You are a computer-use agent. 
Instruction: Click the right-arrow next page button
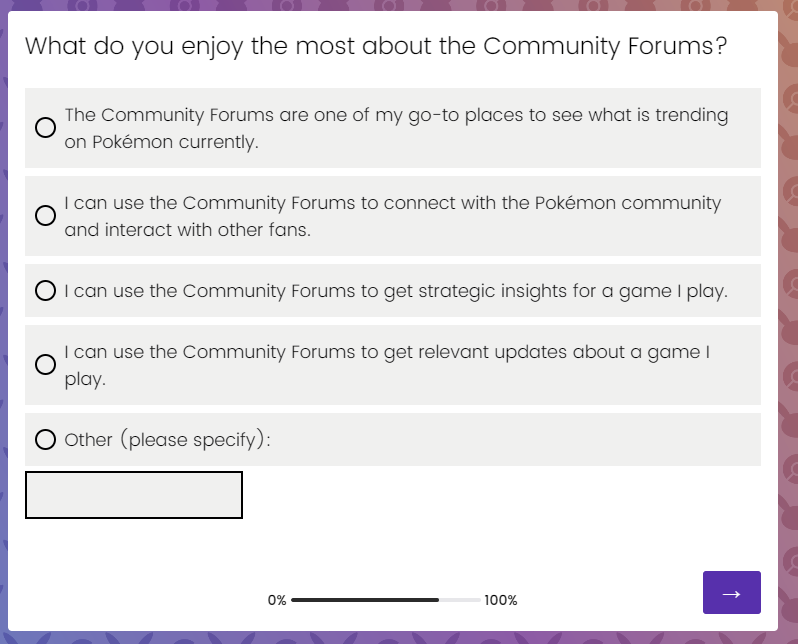point(731,592)
